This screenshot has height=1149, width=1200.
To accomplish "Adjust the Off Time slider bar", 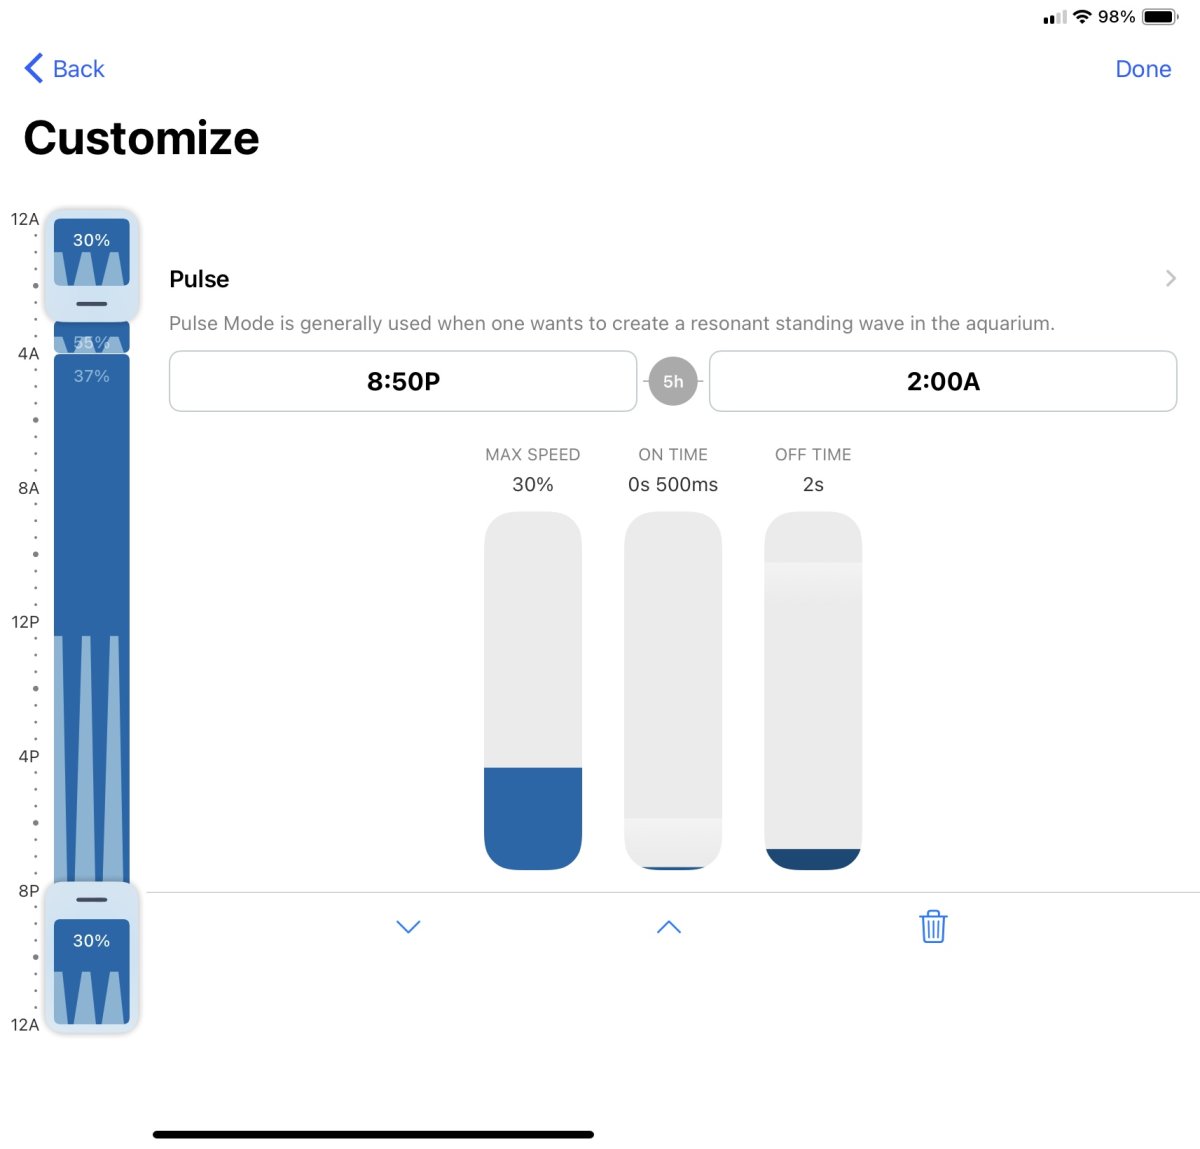I will point(813,690).
